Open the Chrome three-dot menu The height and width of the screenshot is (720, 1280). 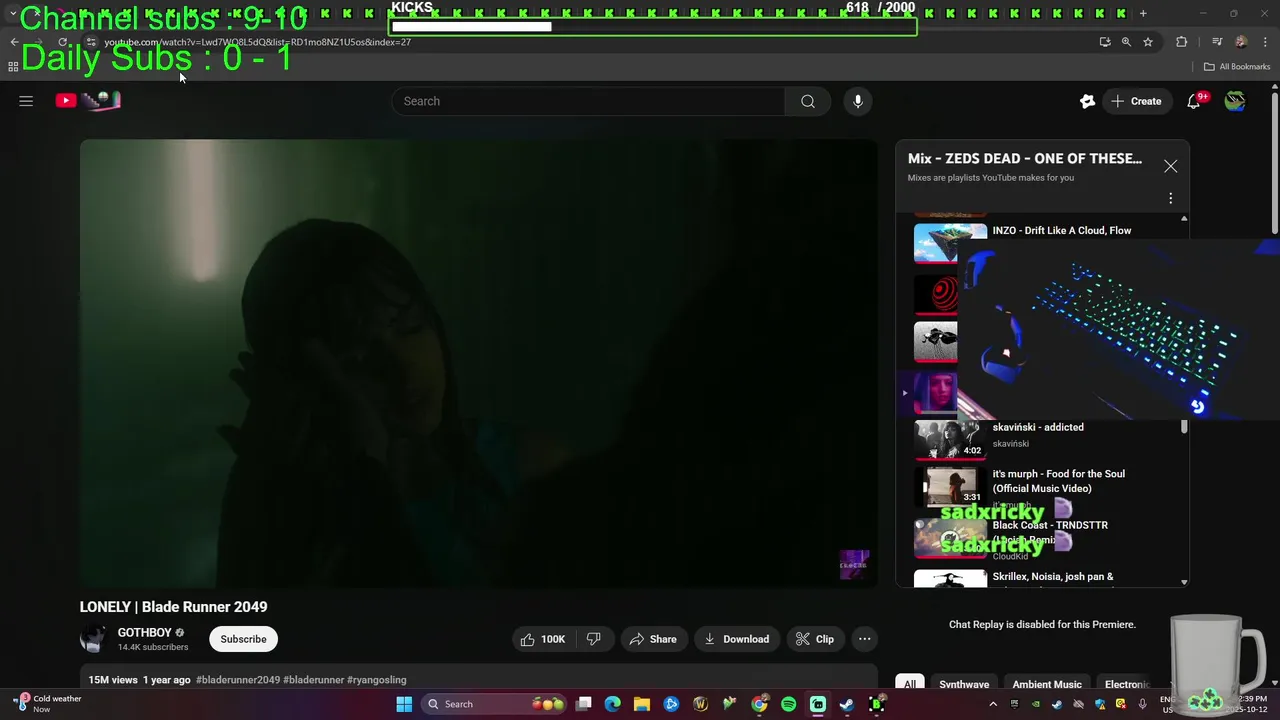[x=1266, y=42]
